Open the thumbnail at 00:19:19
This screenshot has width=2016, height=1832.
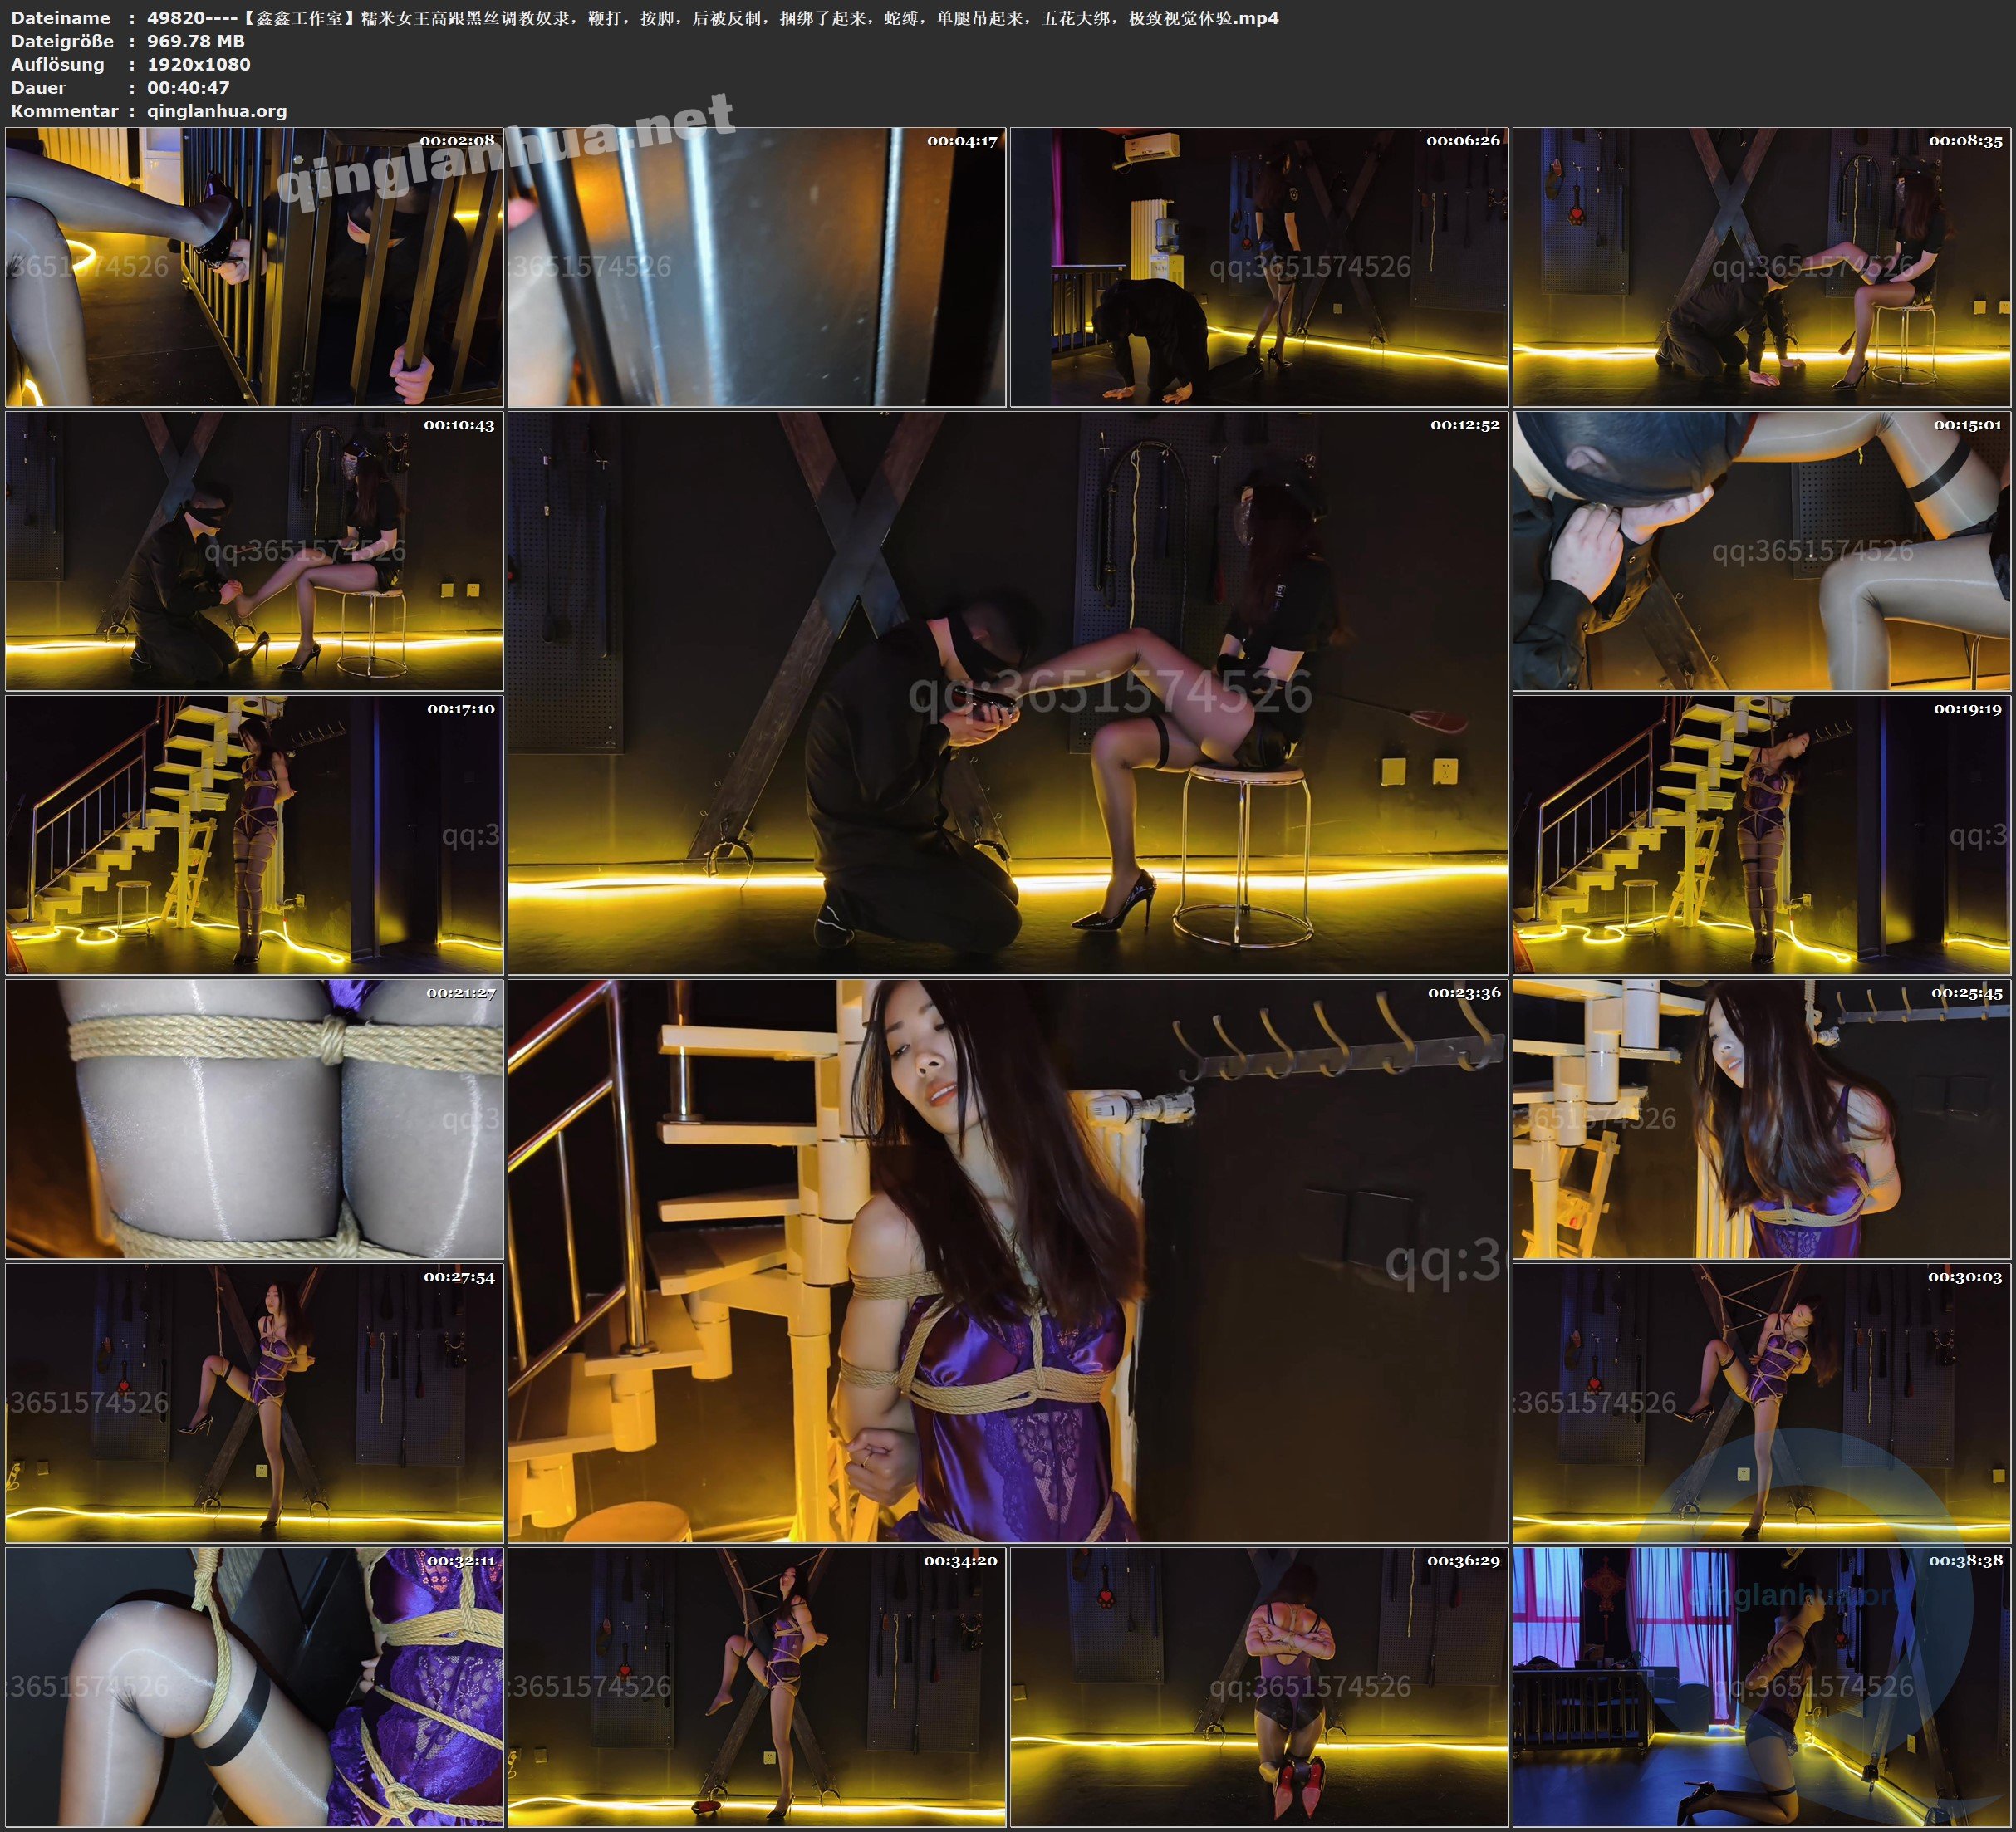1762,835
